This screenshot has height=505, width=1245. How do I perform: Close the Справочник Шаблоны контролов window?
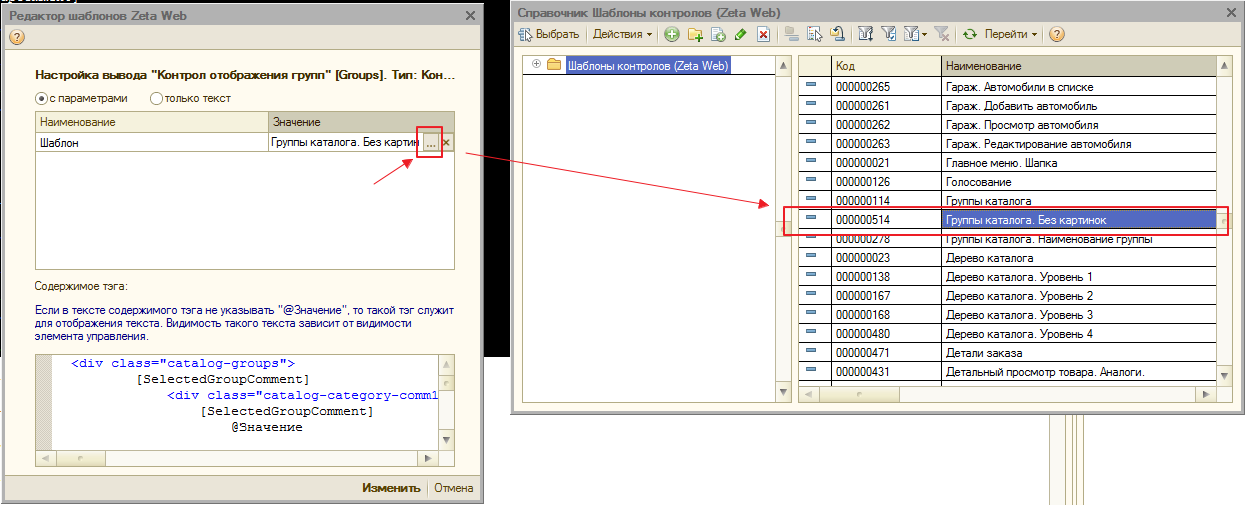[x=1229, y=12]
